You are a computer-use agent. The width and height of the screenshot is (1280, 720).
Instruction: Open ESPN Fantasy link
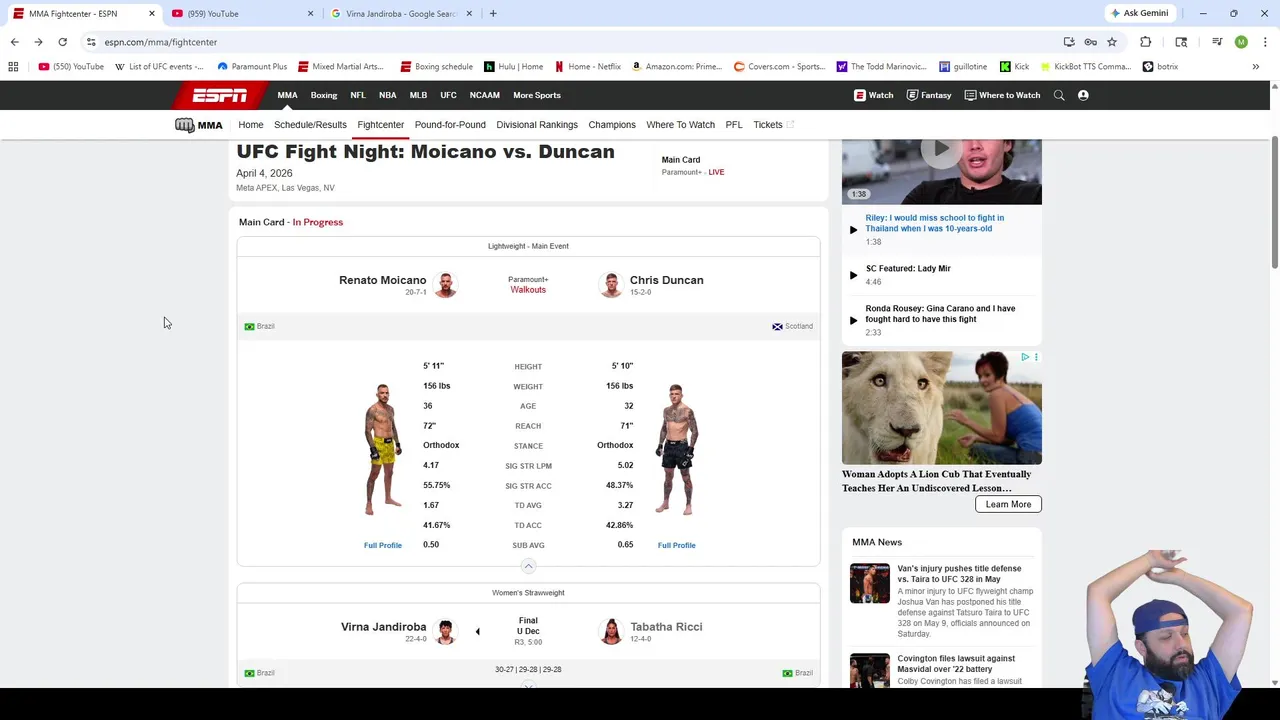point(929,95)
